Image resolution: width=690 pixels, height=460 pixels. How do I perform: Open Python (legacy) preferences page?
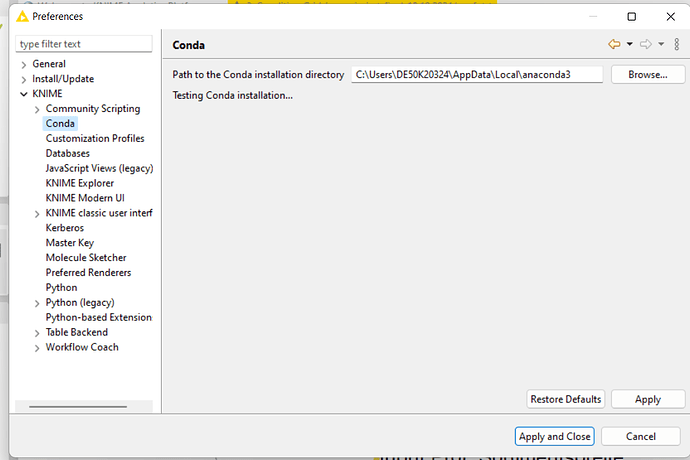coord(80,302)
